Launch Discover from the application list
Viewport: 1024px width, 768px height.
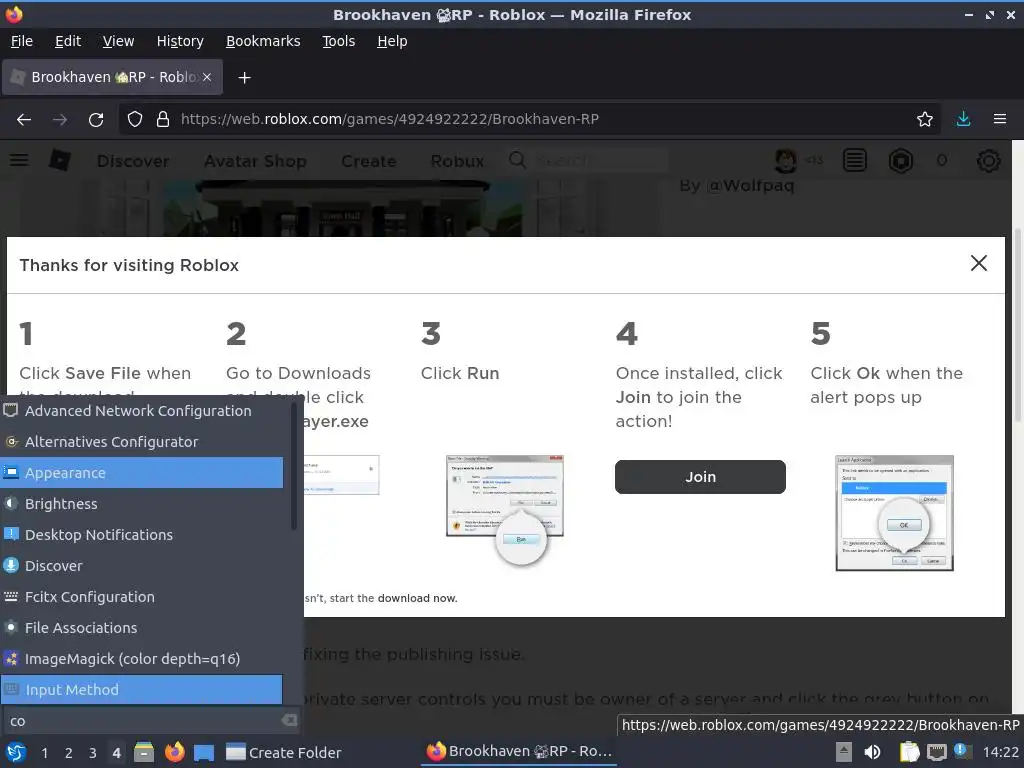(142, 566)
